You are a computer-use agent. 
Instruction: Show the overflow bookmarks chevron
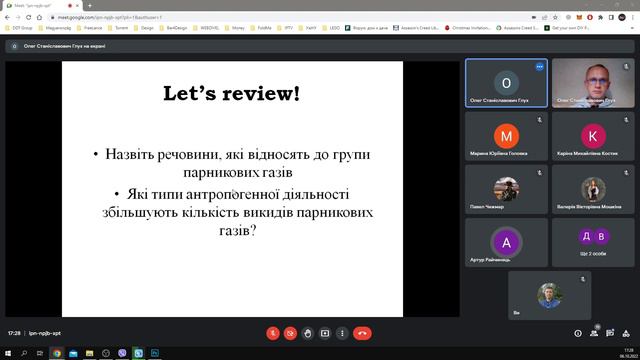coord(633,28)
